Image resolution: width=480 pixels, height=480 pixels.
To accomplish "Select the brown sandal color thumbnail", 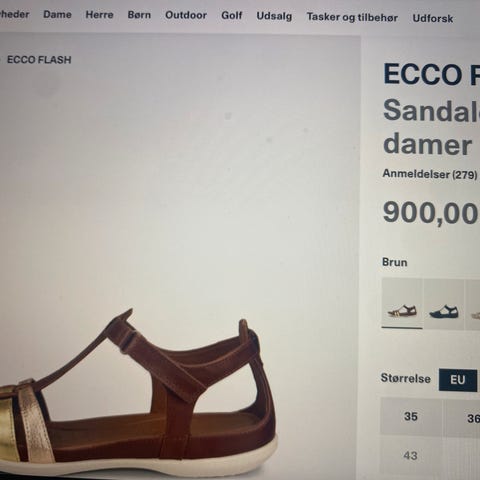I will 402,304.
